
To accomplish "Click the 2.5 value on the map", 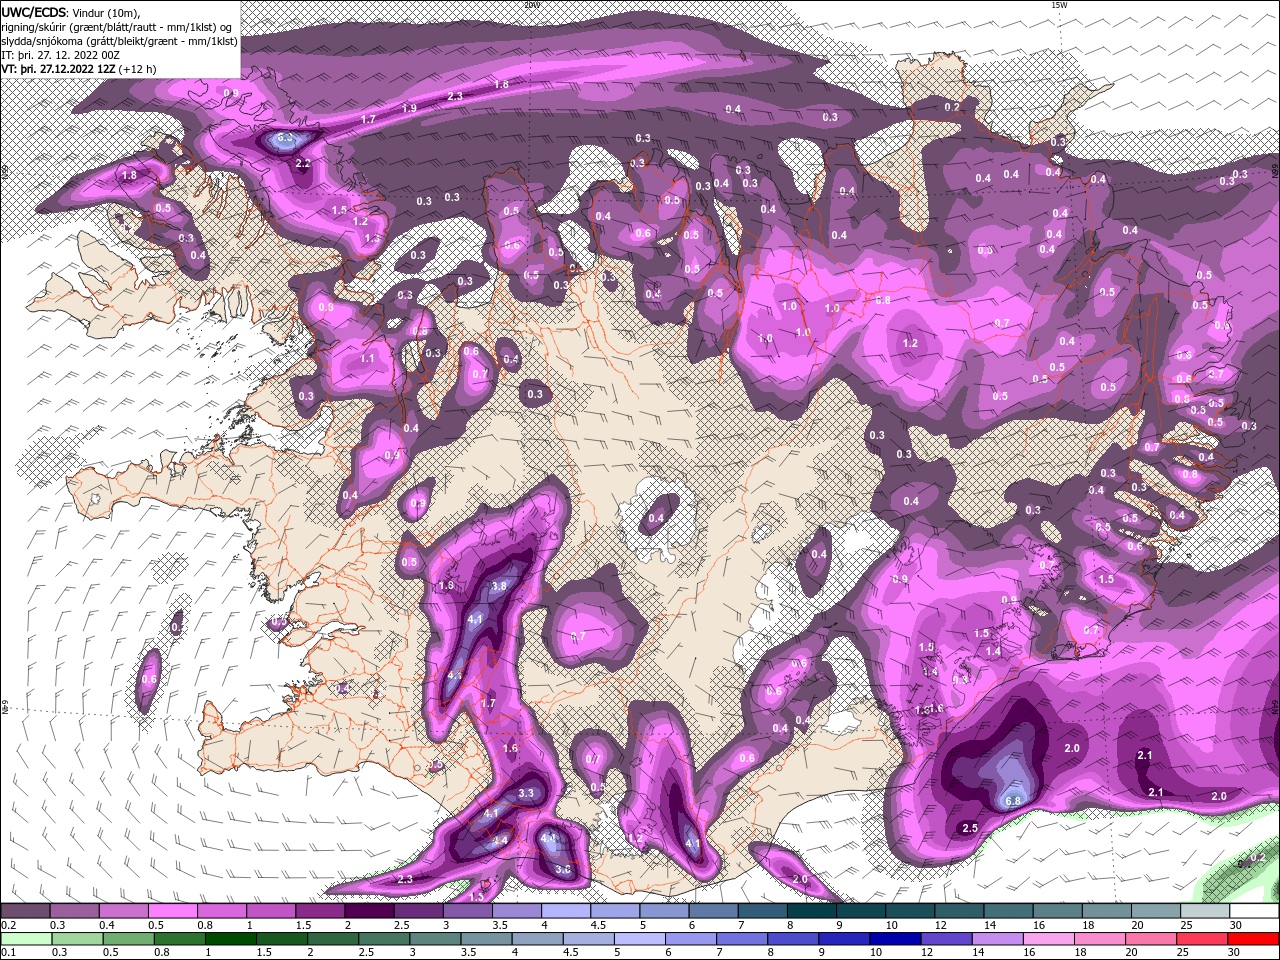I will (969, 828).
